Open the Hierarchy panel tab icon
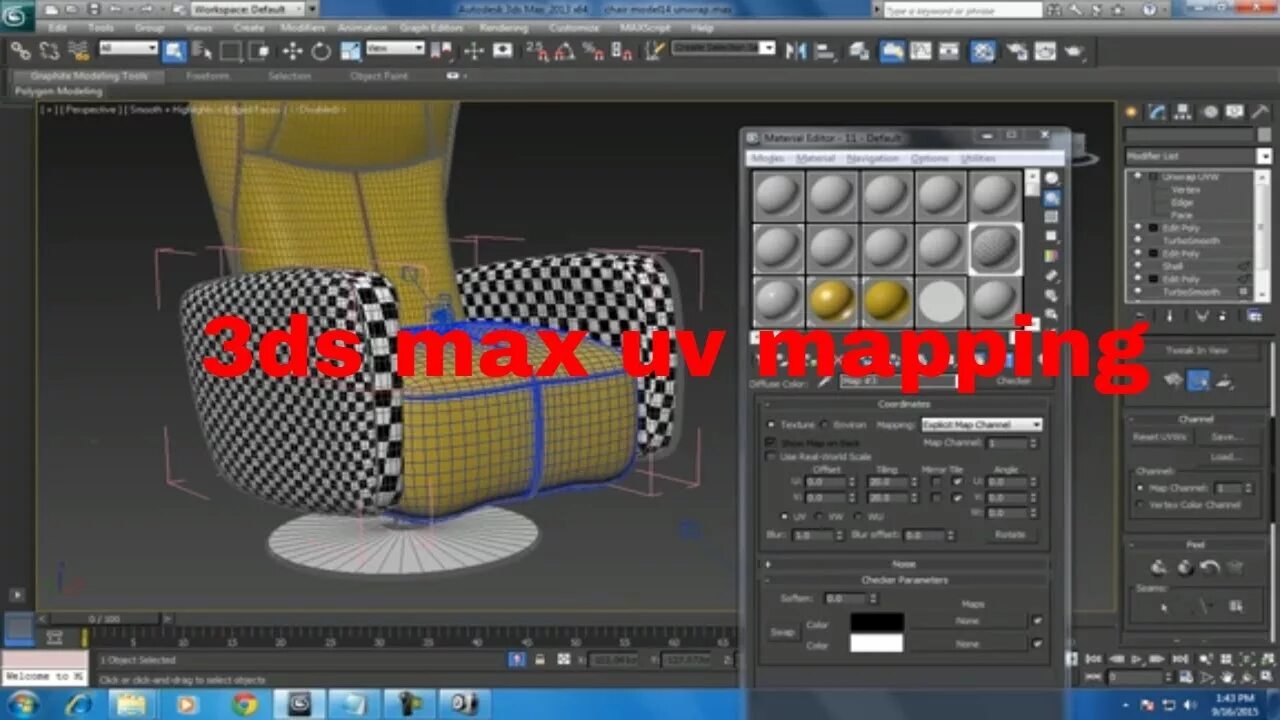This screenshot has height=720, width=1280. (1183, 112)
